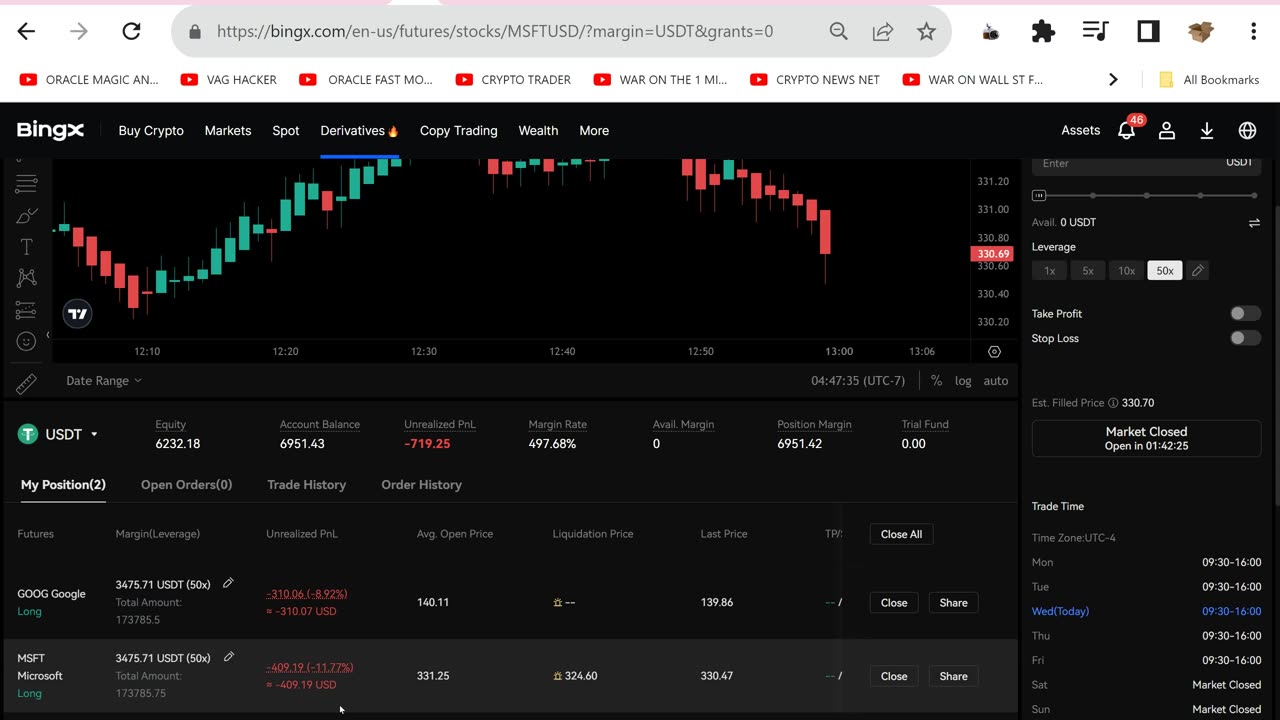Open Chrome three-dot menu
Viewport: 1280px width, 720px height.
[1254, 32]
